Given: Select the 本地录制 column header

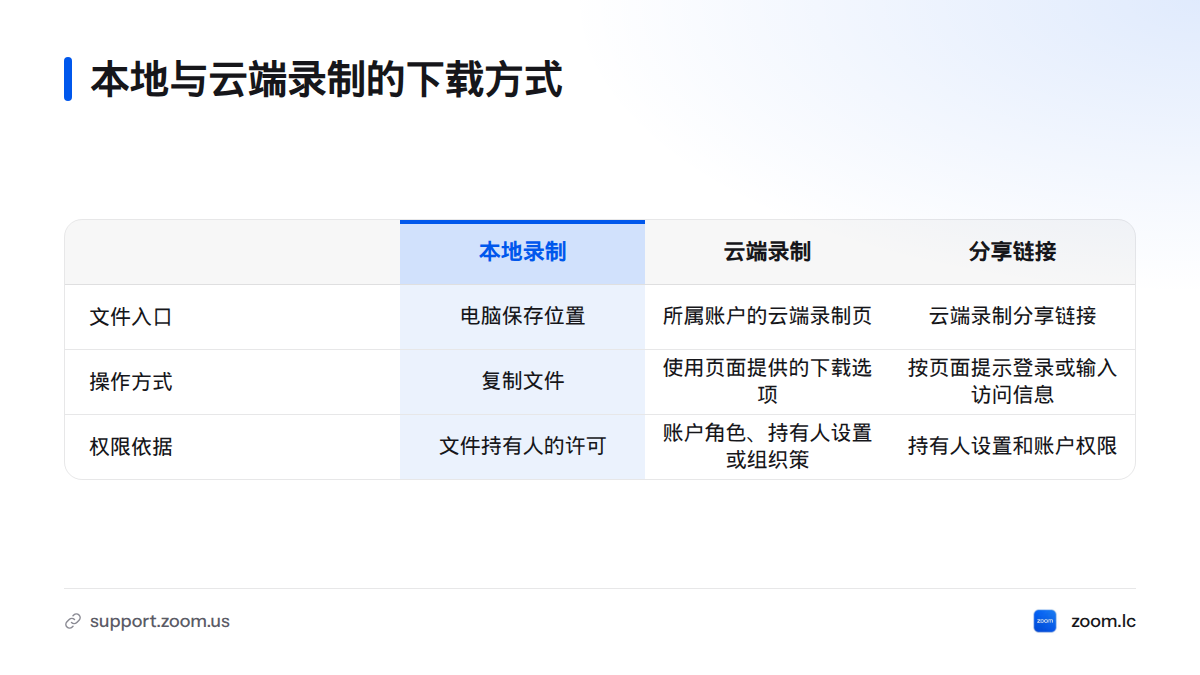Looking at the screenshot, I should [523, 252].
